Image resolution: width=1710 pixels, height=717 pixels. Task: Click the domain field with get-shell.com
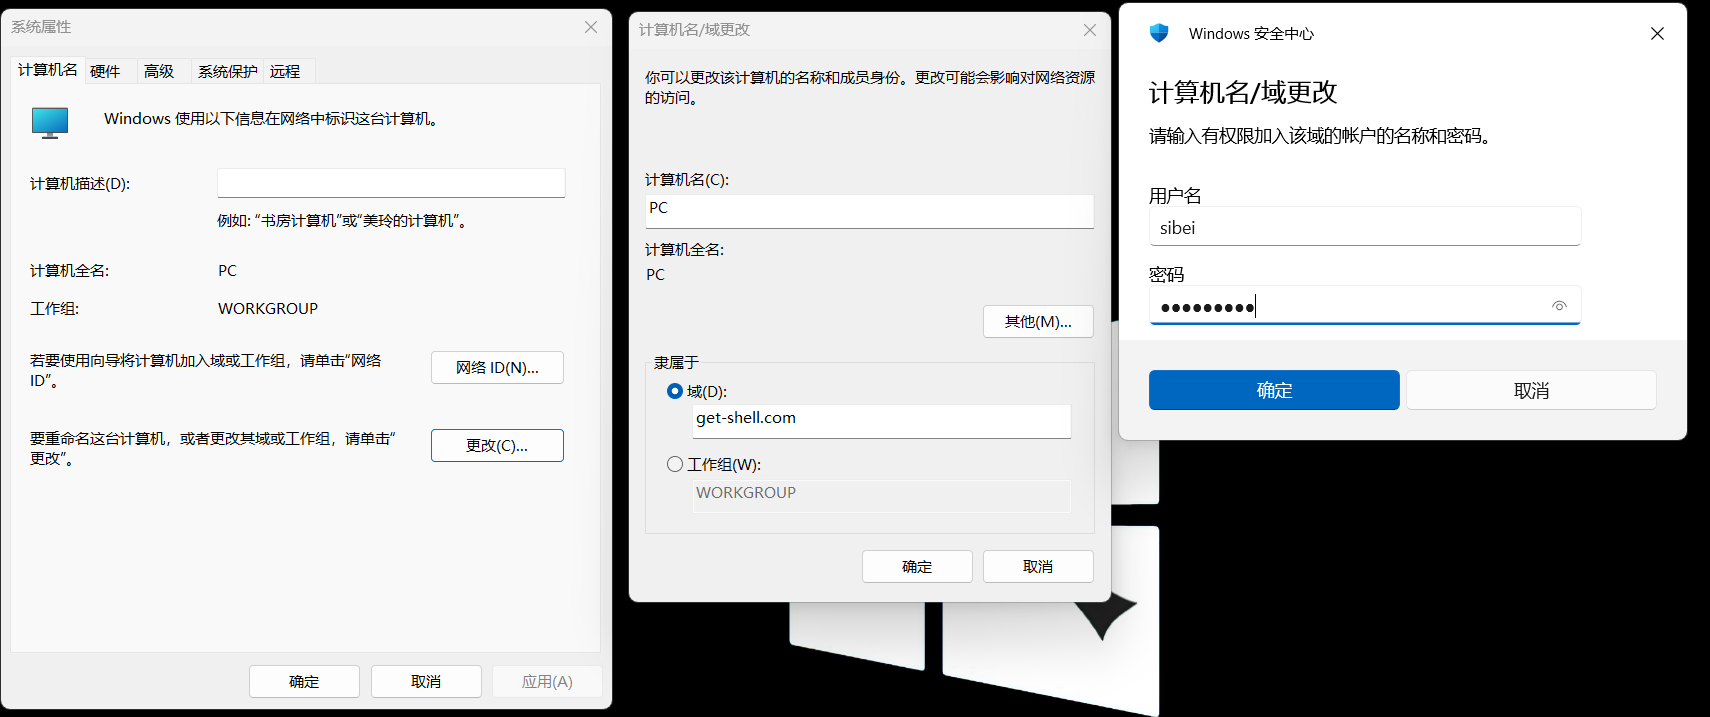882,421
